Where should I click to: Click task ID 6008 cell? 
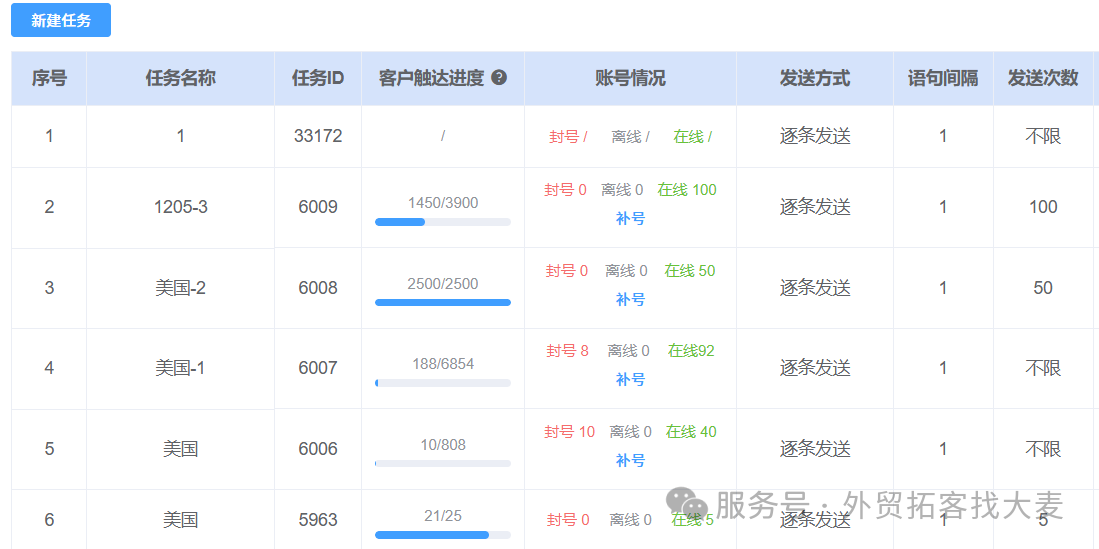tap(318, 287)
